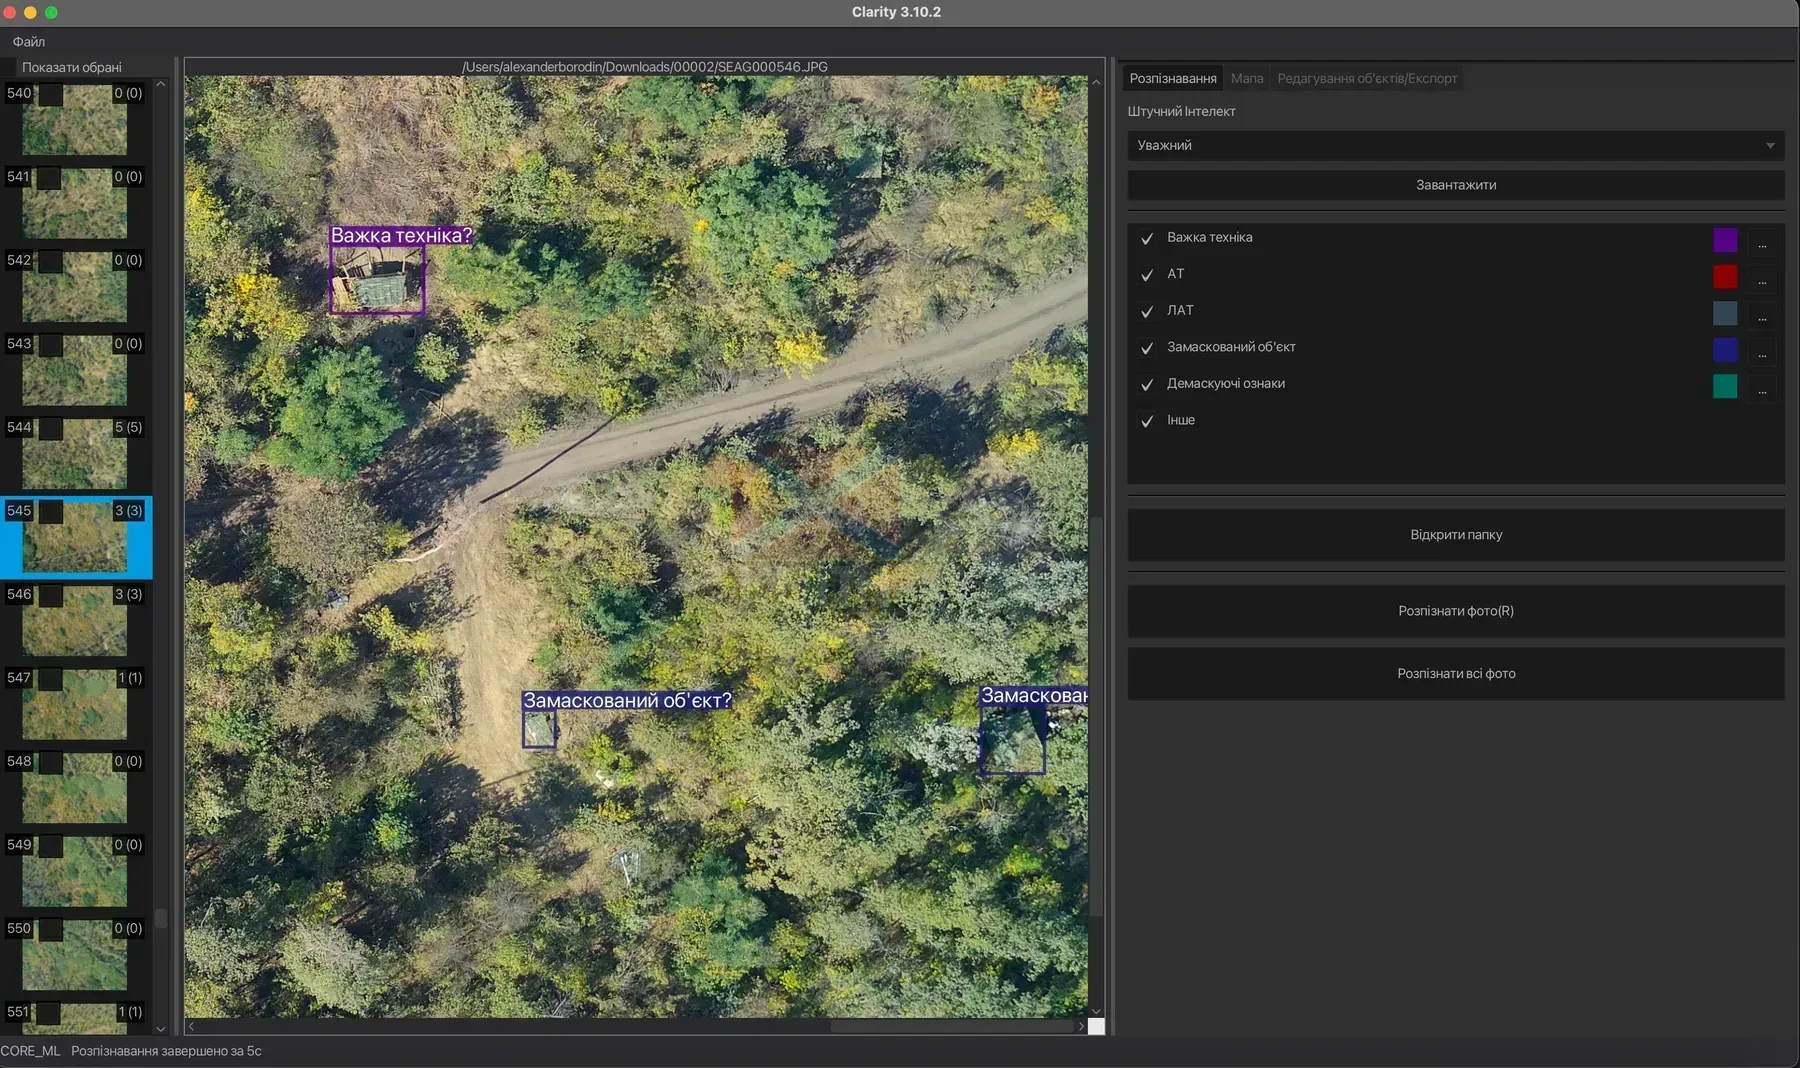This screenshot has height=1068, width=1800.
Task: Expand the Уважний AI model dropdown
Action: pyautogui.click(x=1456, y=145)
